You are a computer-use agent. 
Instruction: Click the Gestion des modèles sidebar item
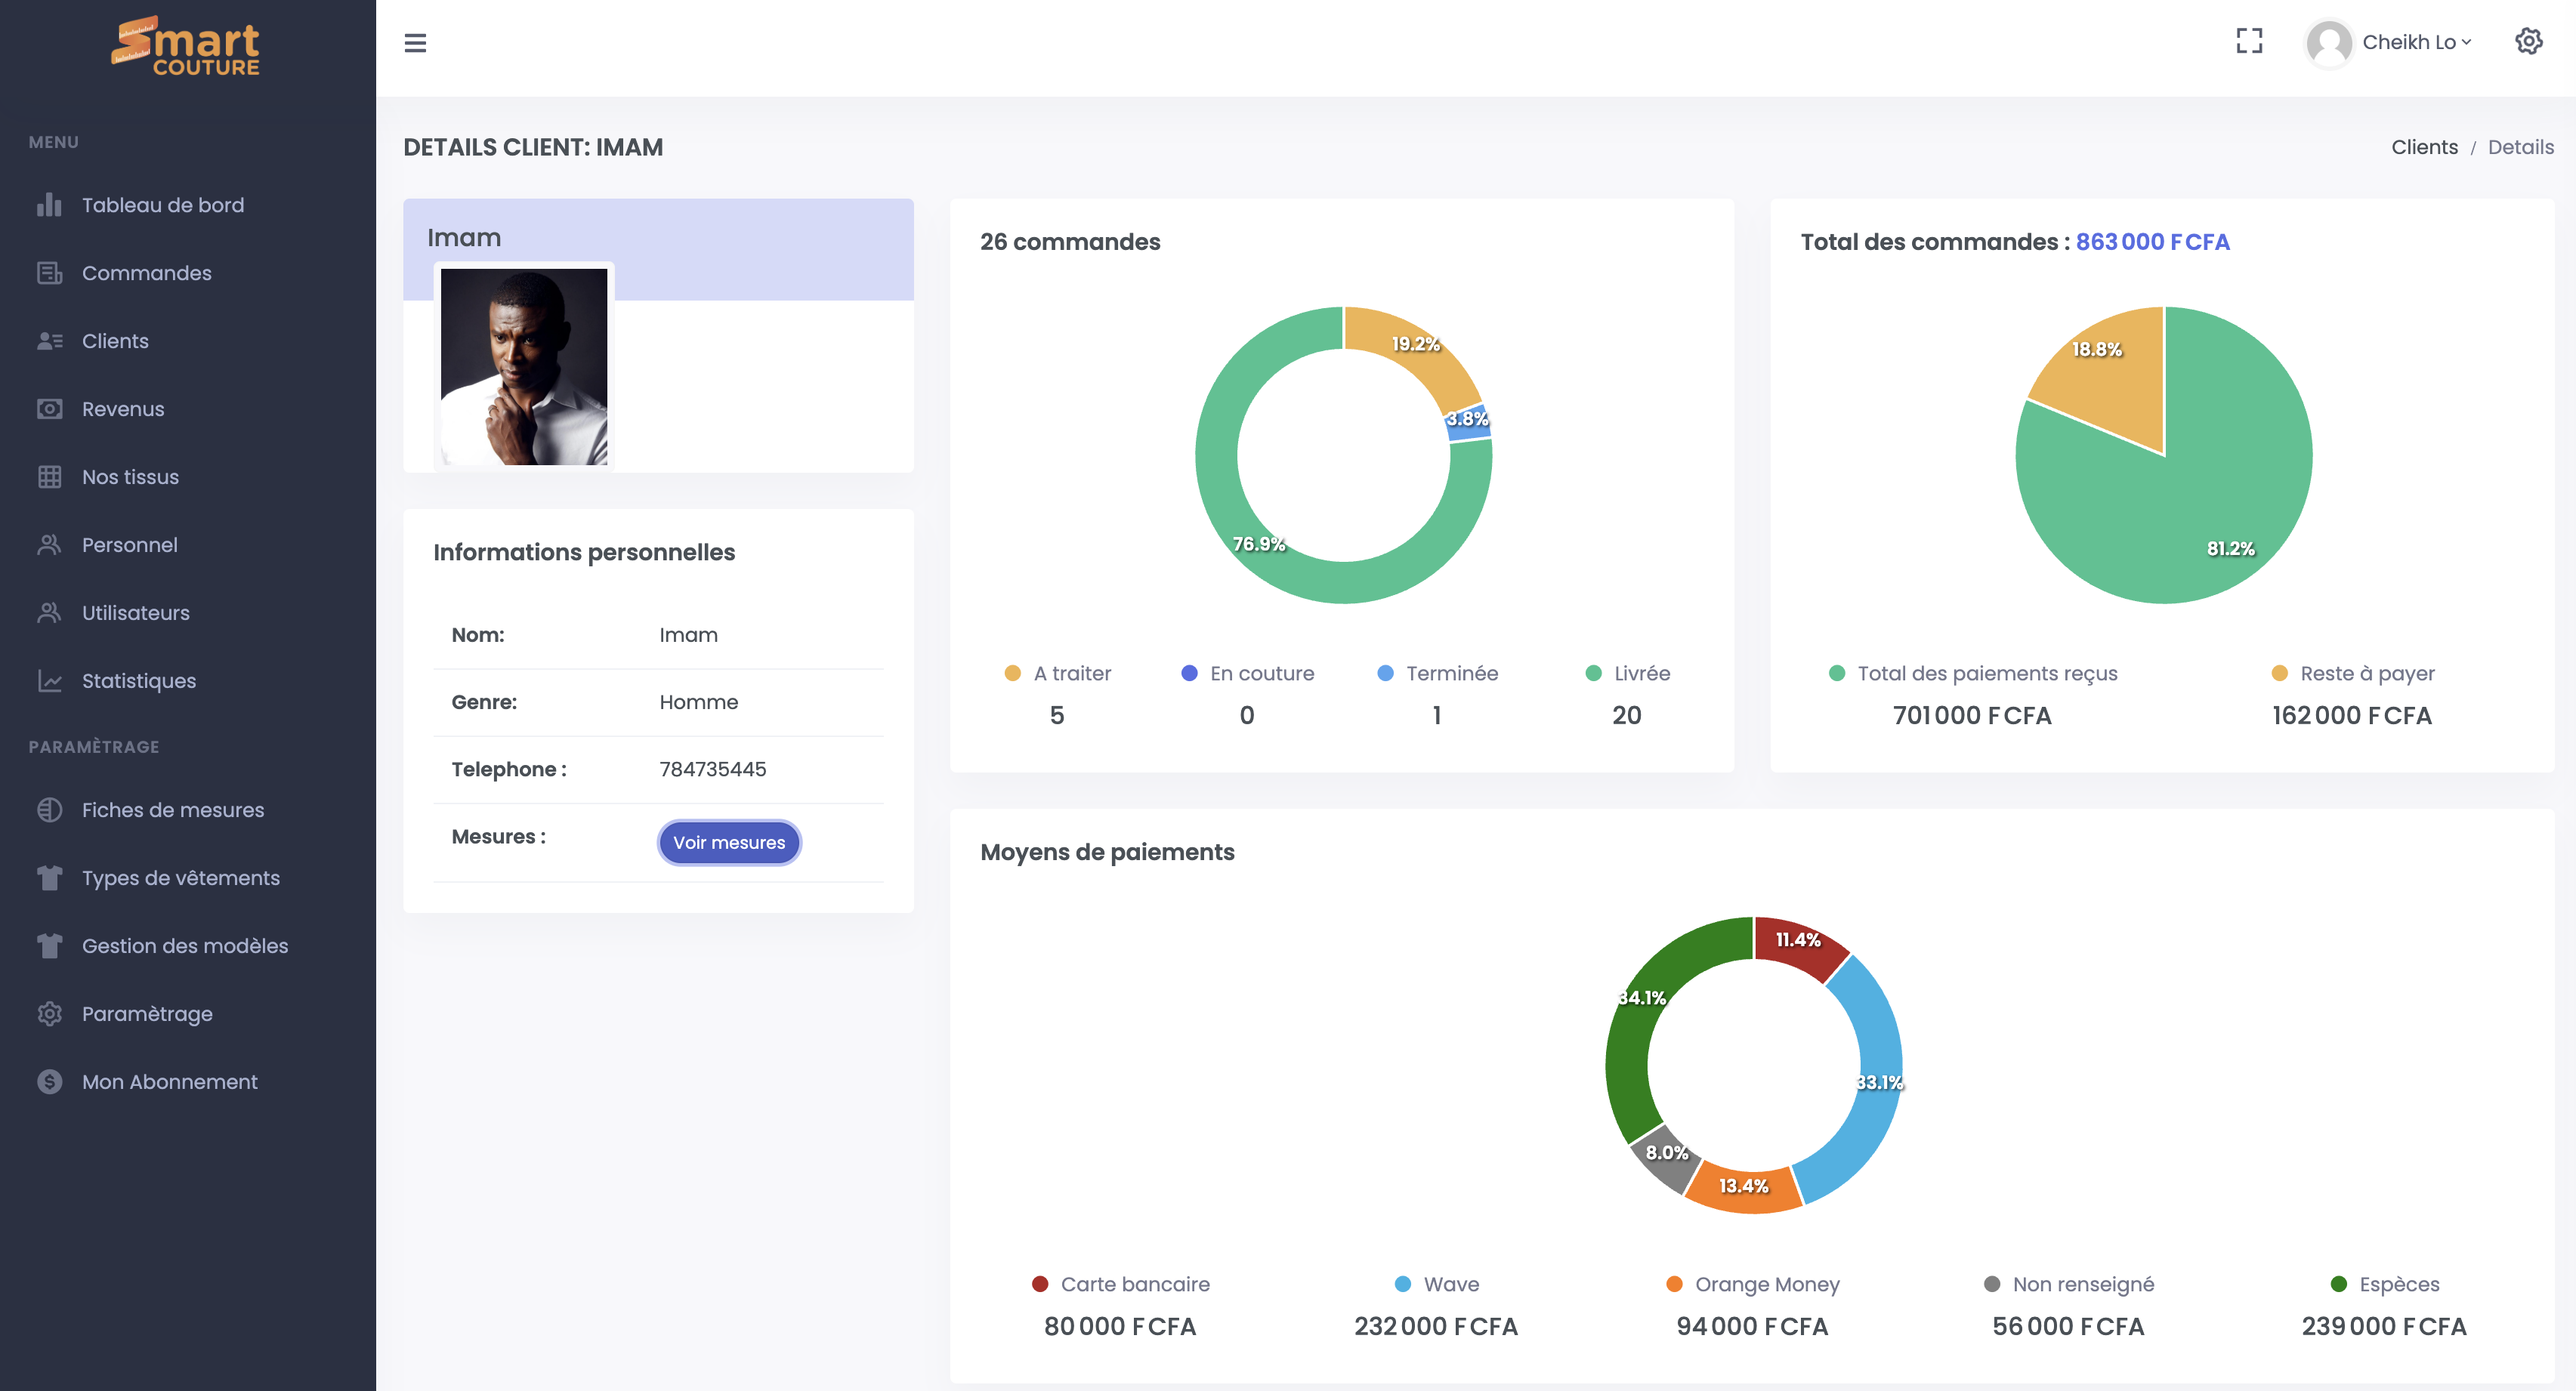pos(185,945)
